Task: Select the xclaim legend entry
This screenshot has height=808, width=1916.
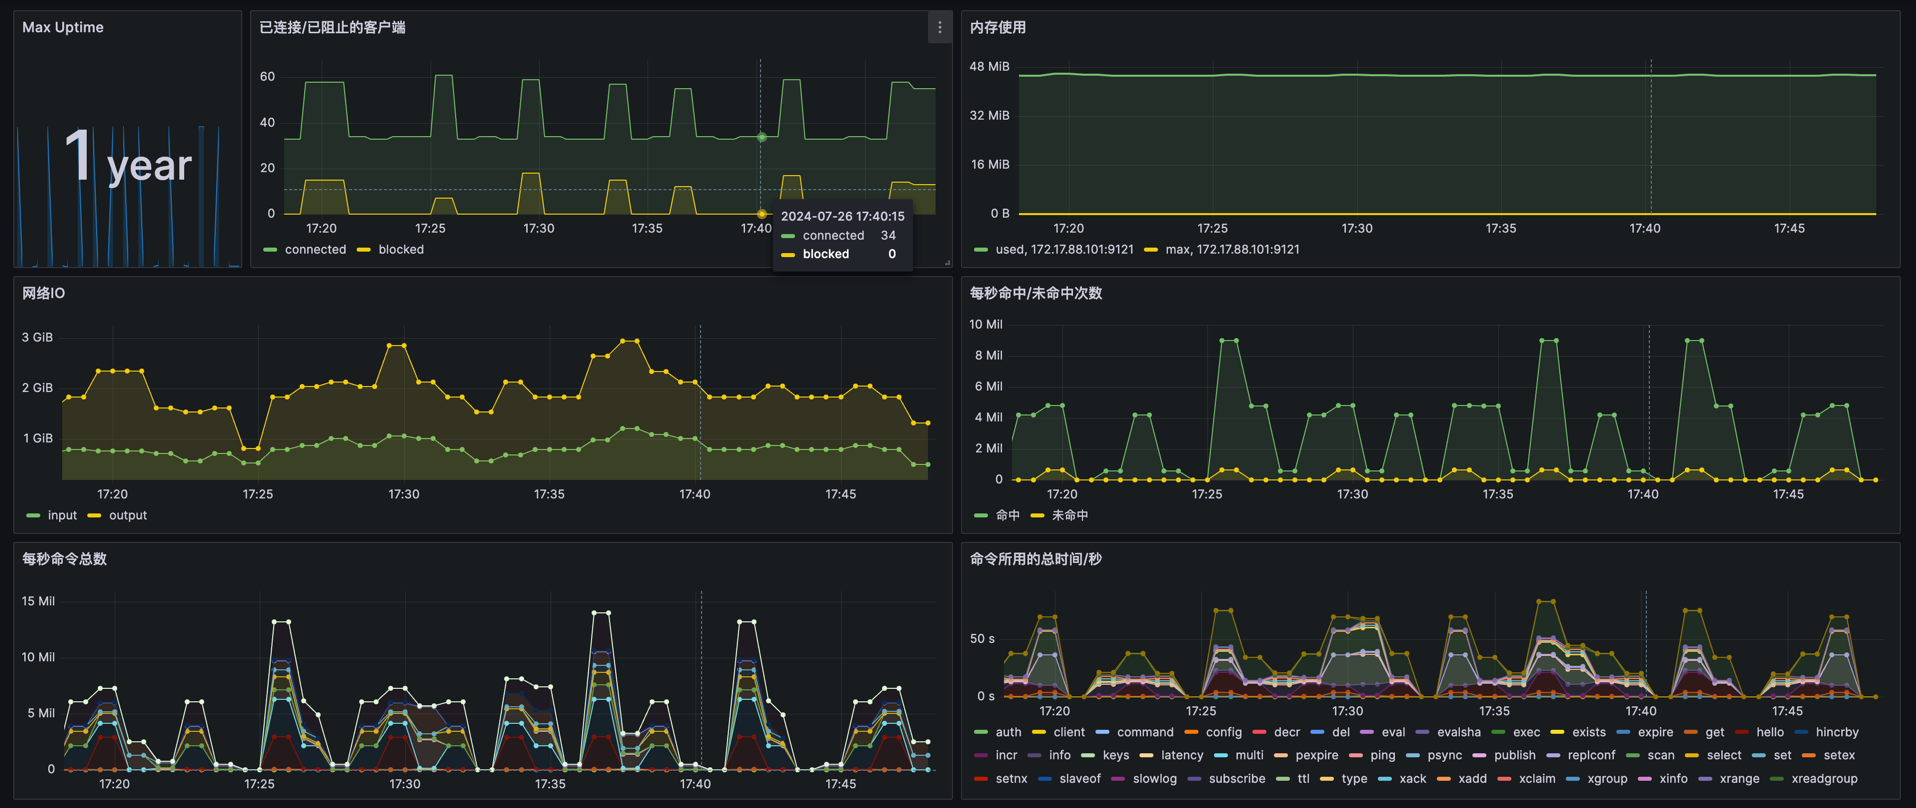Action: 1538,779
